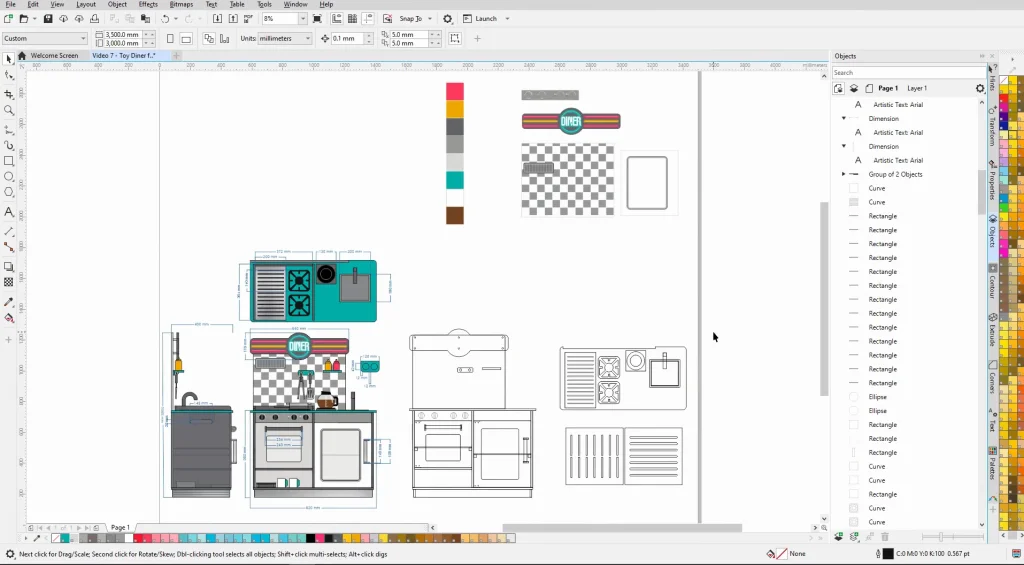This screenshot has width=1024, height=565.
Task: Select the Interactive Fill tool
Action: (9, 318)
